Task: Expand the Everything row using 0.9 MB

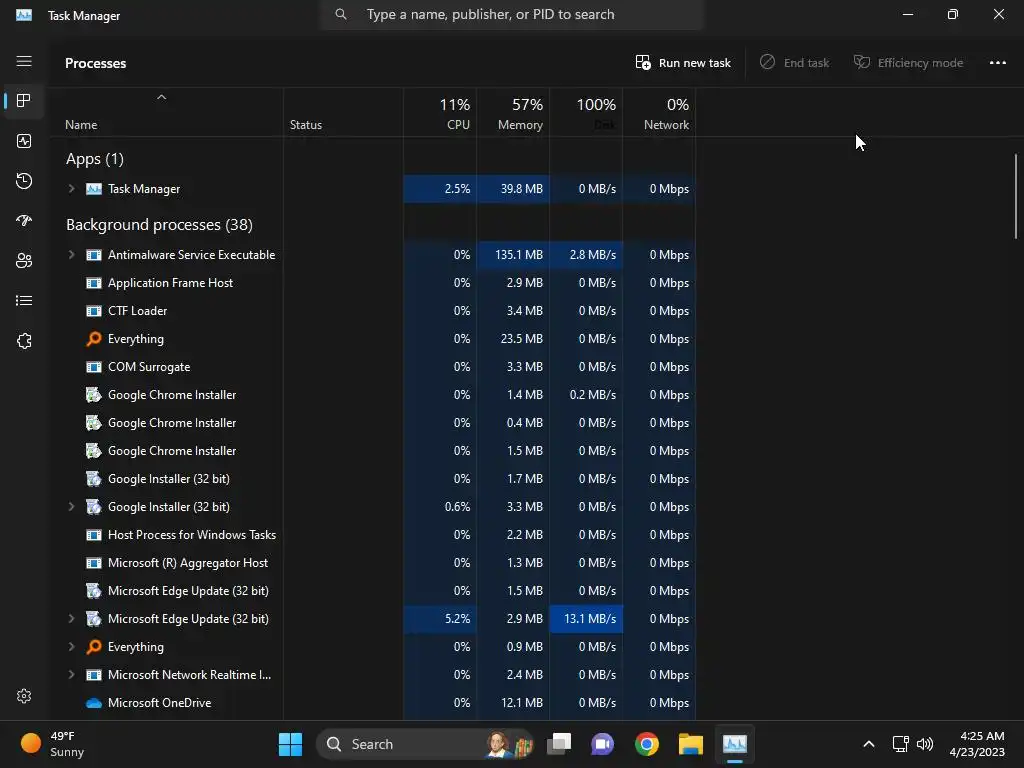Action: coord(71,647)
